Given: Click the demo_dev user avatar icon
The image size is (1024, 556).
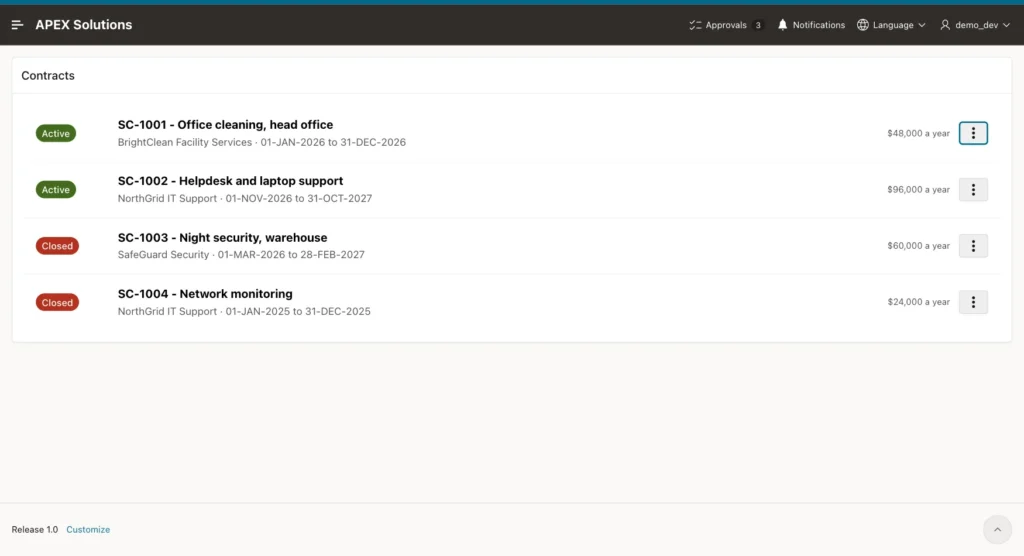Looking at the screenshot, I should 945,25.
